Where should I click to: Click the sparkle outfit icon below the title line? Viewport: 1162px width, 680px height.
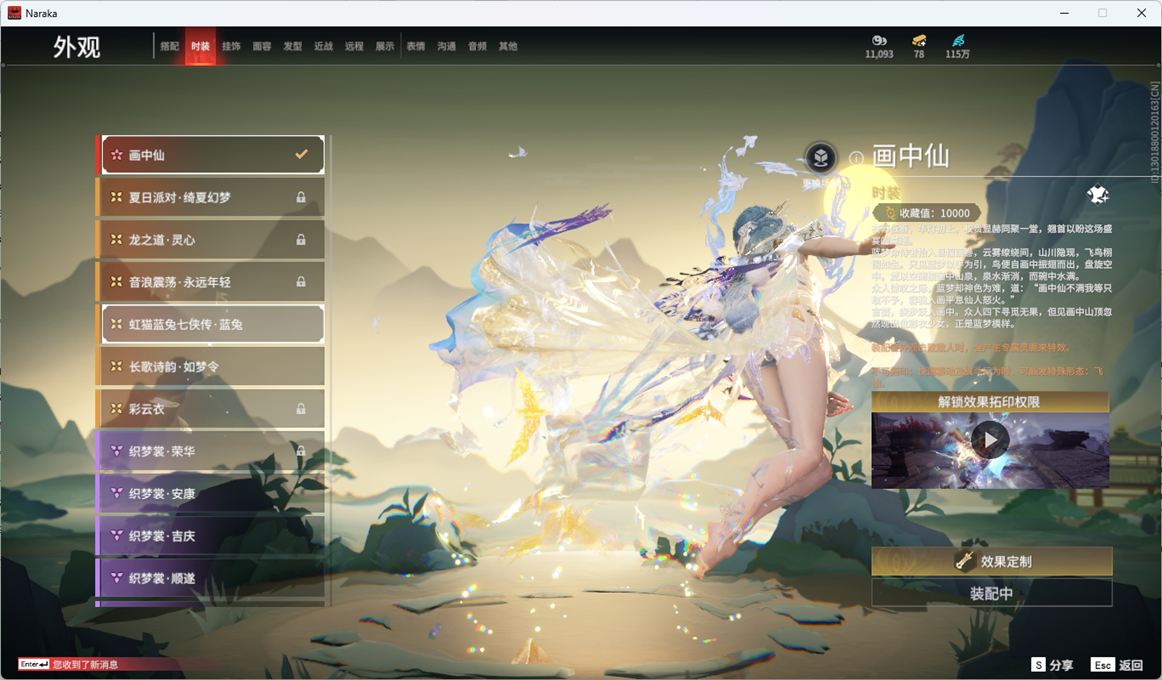click(1098, 195)
